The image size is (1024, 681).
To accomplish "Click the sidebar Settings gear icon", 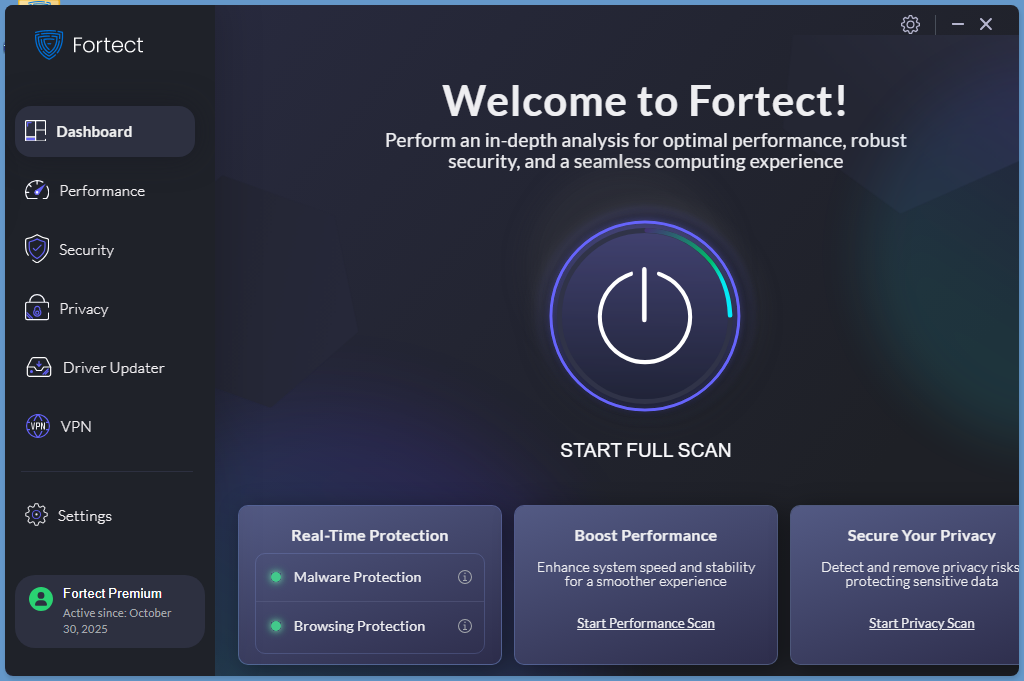I will [x=36, y=515].
